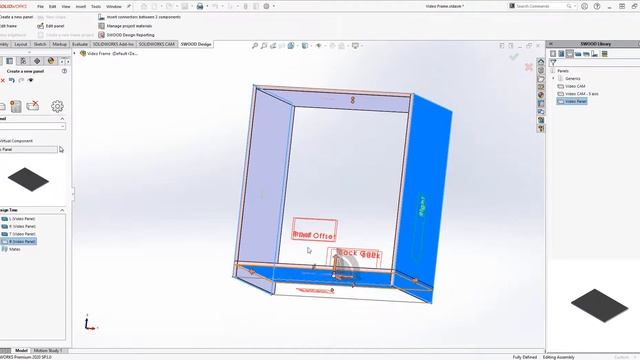Click the print icon in the top toolbar
The width and height of the screenshot is (640, 360).
200,6
